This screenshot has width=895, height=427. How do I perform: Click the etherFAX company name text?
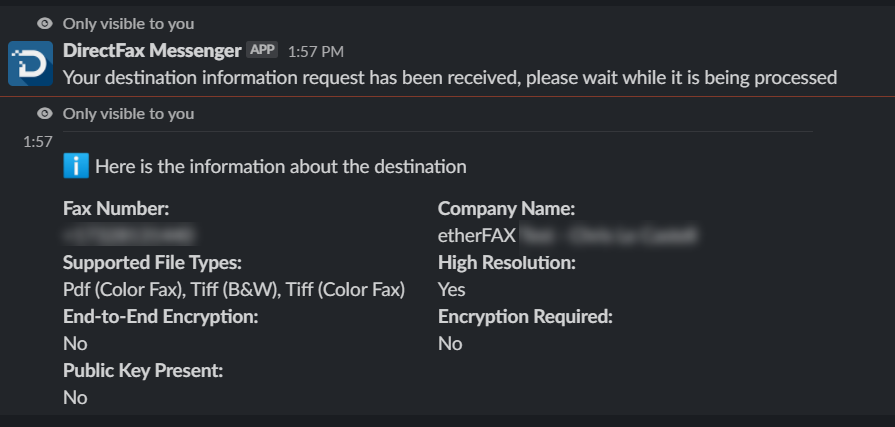(x=477, y=236)
